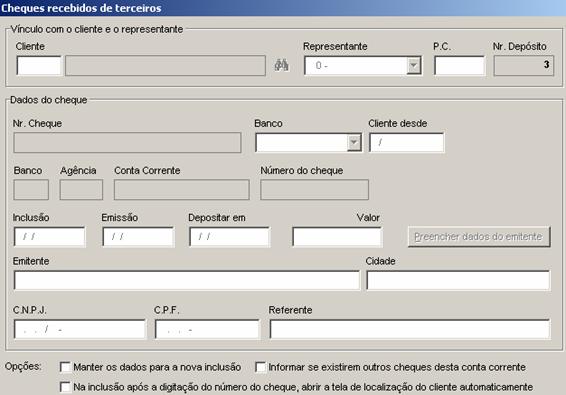The width and height of the screenshot is (566, 395).
Task: Expand the Banco combo box
Action: tap(354, 142)
